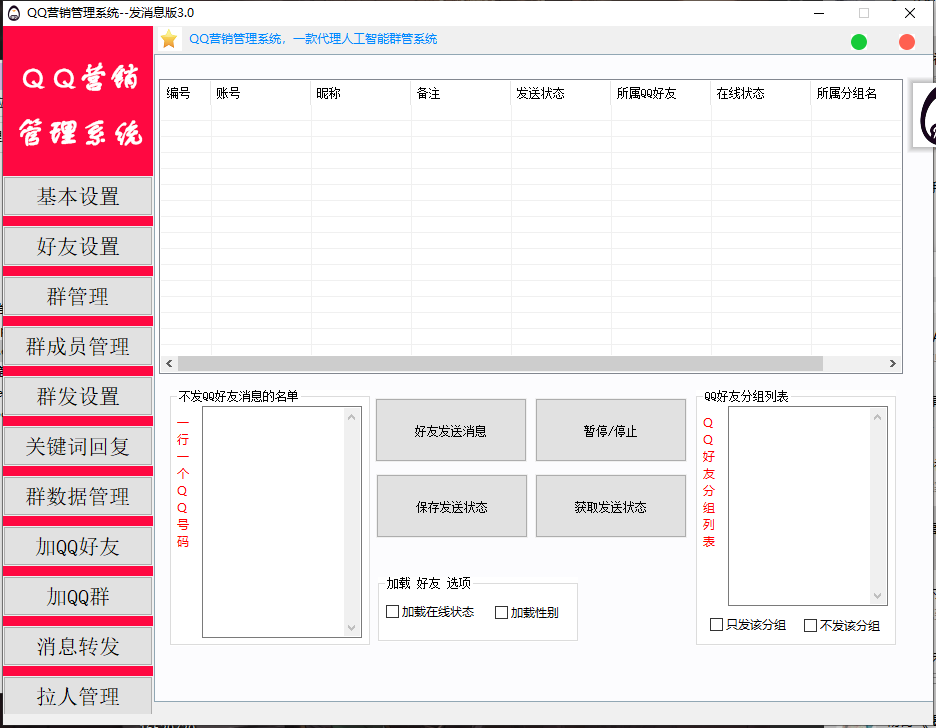Open 关键词回复 settings
Screen dimensions: 936x728
coord(78,446)
